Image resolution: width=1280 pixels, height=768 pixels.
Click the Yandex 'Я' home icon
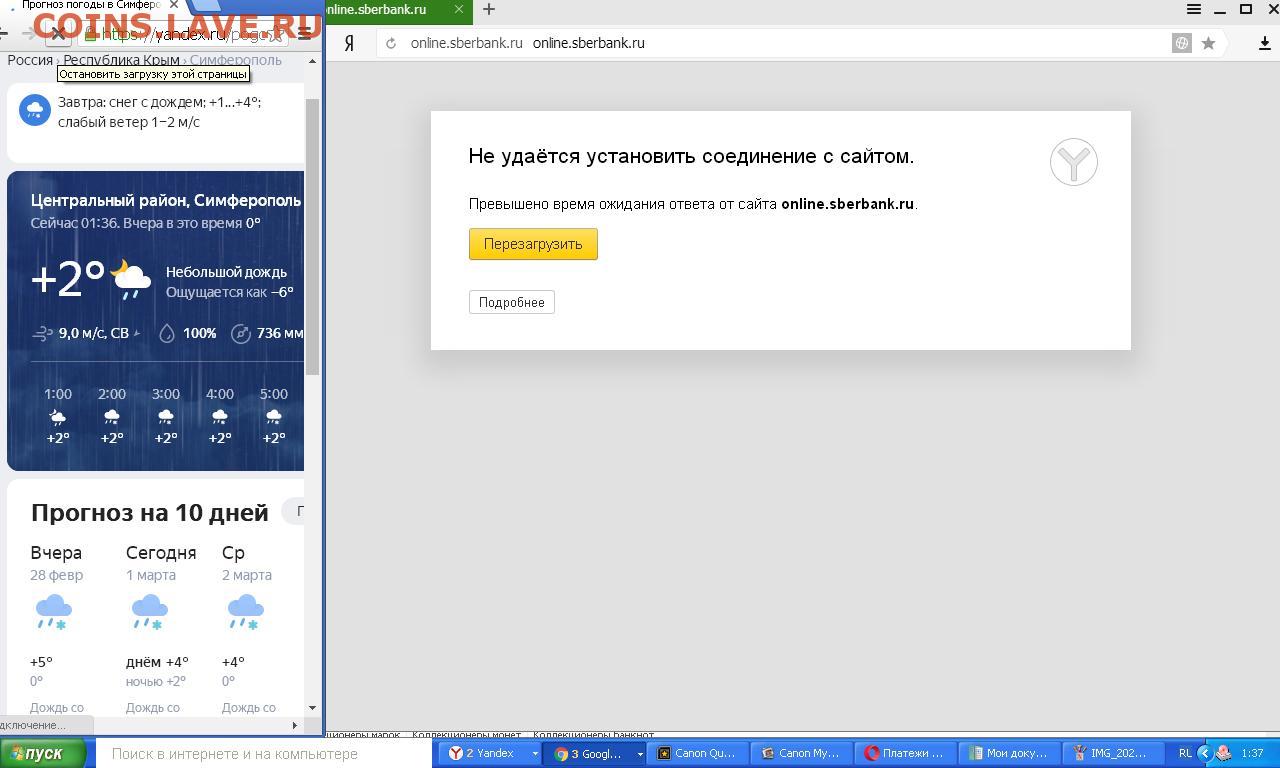click(349, 43)
